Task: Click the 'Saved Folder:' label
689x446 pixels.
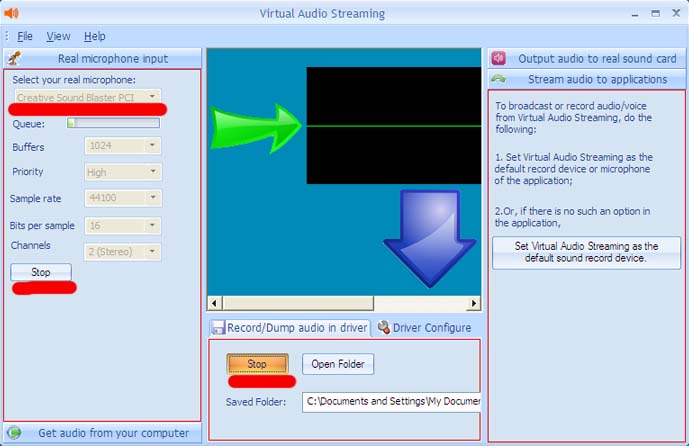Action: (x=256, y=402)
